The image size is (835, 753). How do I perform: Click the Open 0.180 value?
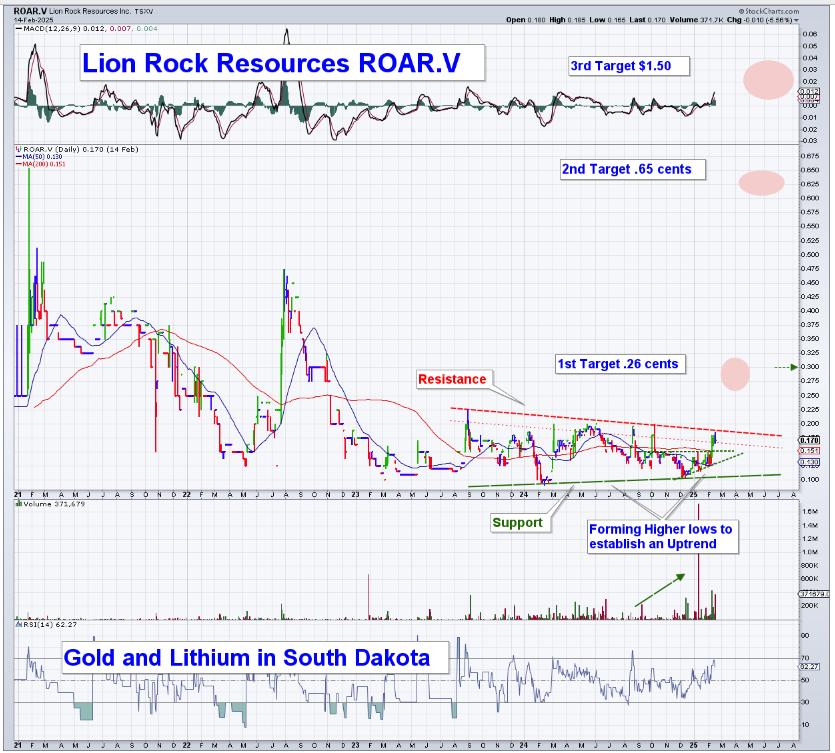pyautogui.click(x=526, y=20)
